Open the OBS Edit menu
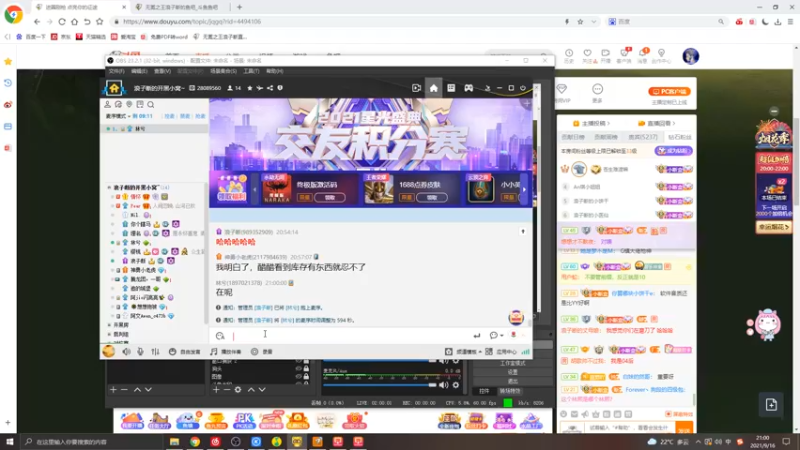The height and width of the screenshot is (450, 800). click(x=139, y=71)
